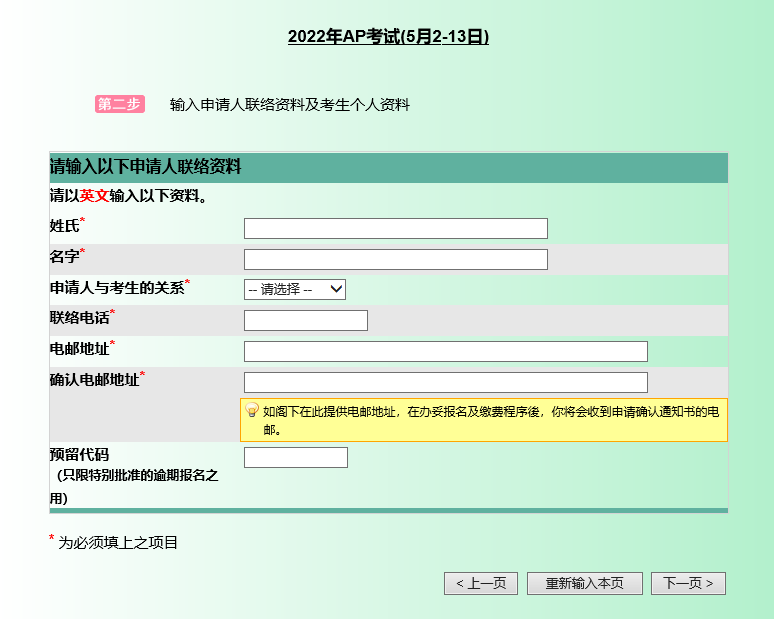Click the 输入申请人联络资料及考生个人资料 heading

coord(290,105)
